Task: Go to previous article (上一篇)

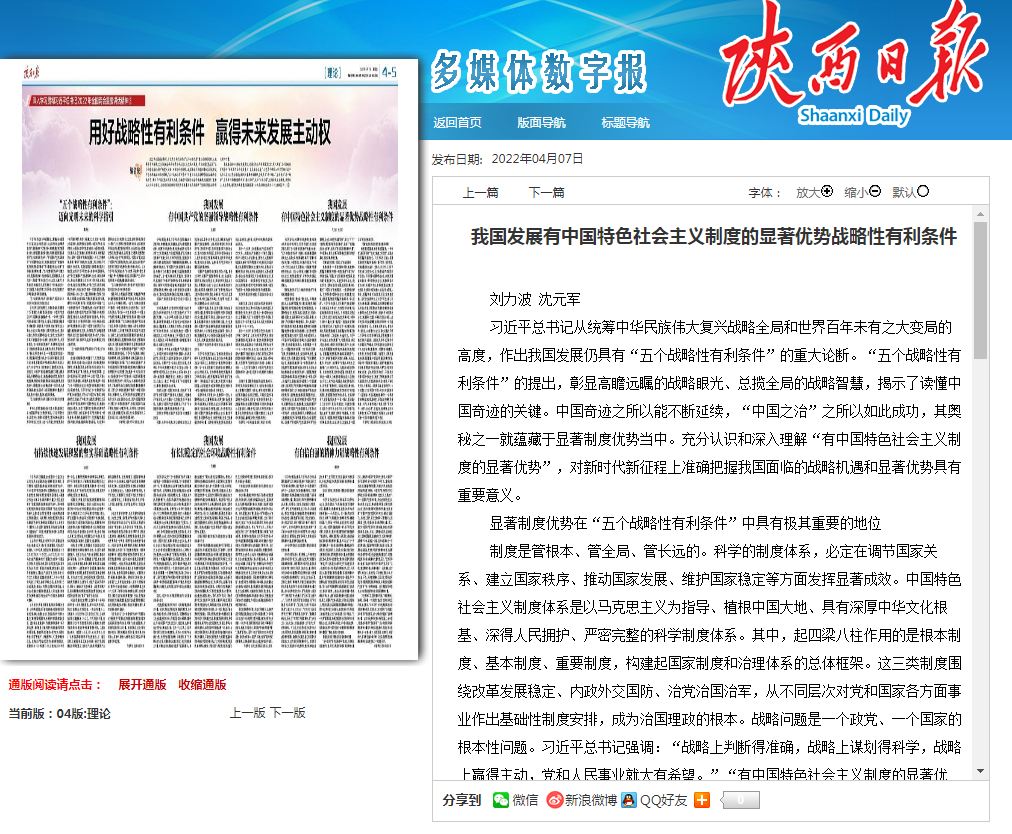Action: pyautogui.click(x=480, y=193)
